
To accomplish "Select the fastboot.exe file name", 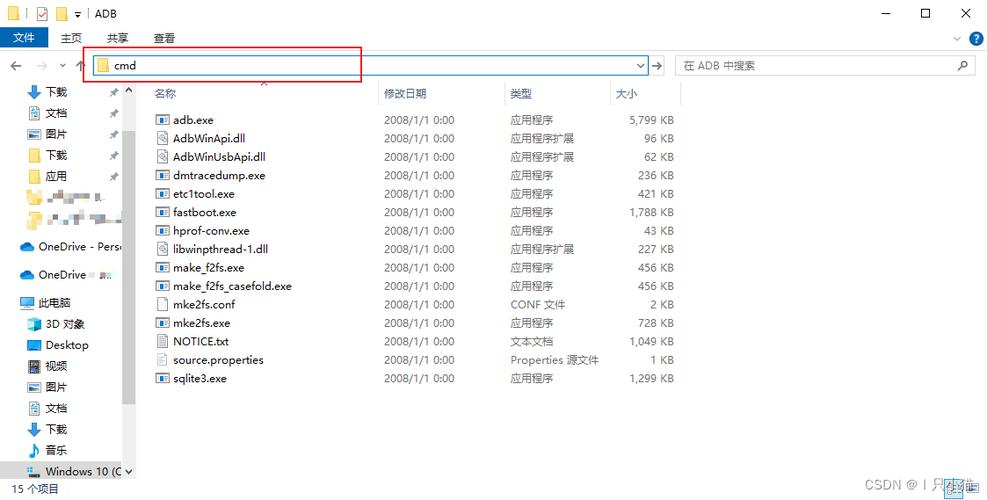I will click(205, 212).
